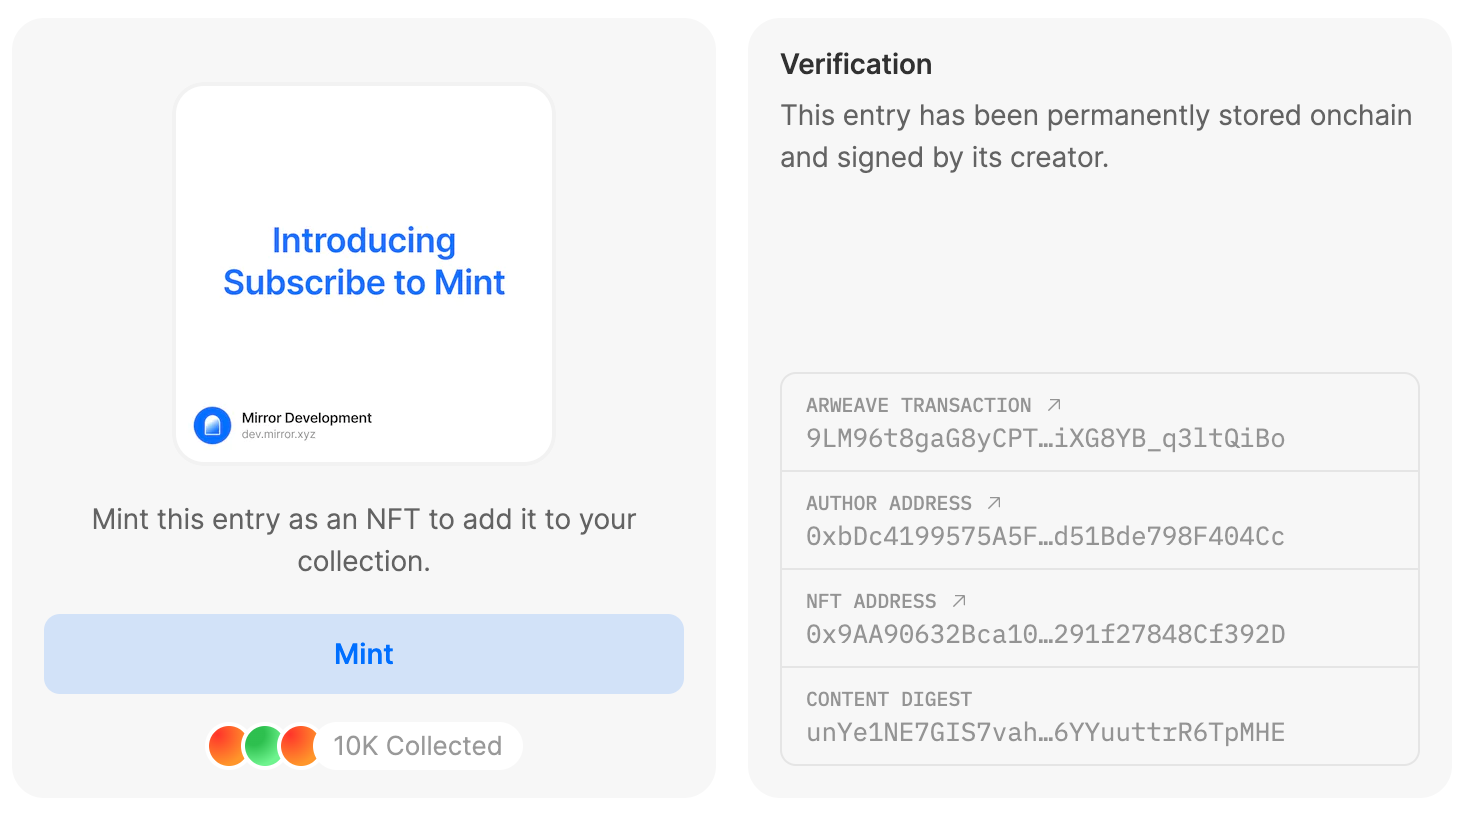Click Mirror Development publication name
Screen dimensions: 1462x816
click(x=306, y=418)
